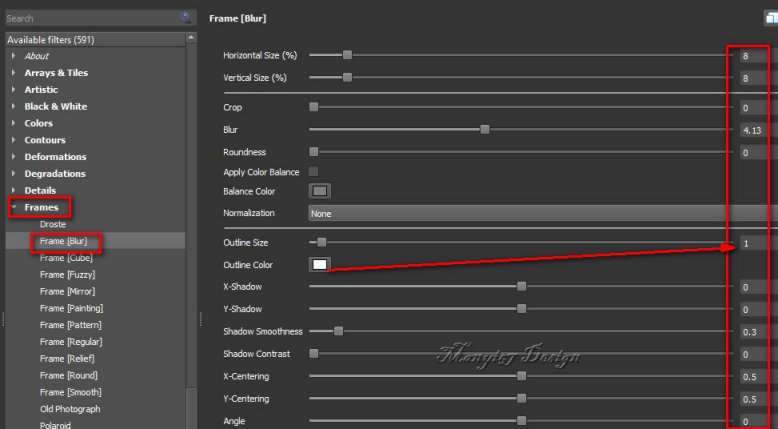The height and width of the screenshot is (429, 778).
Task: Pick the Frame [Painting] filter
Action: (x=71, y=308)
